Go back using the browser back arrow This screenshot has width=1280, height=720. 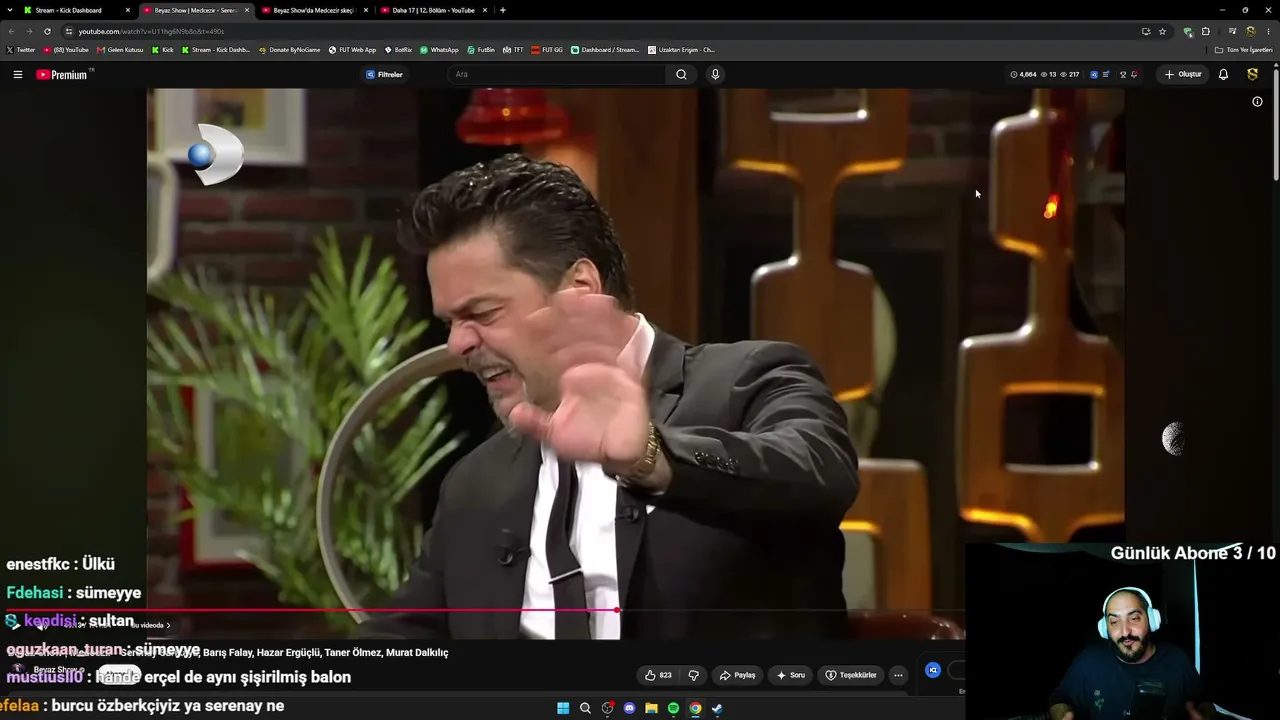11,31
